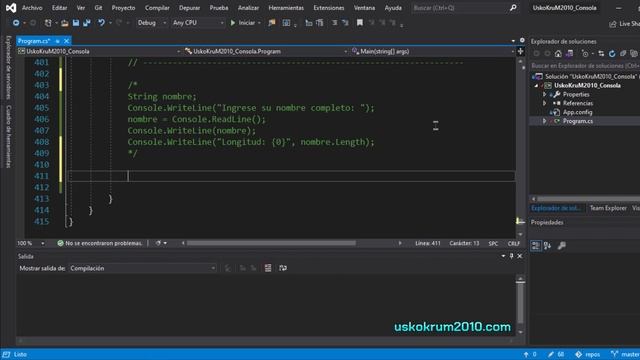The width and height of the screenshot is (640, 360).
Task: Open the Mostrar salida de Compilación dropdown
Action: pyautogui.click(x=142, y=268)
